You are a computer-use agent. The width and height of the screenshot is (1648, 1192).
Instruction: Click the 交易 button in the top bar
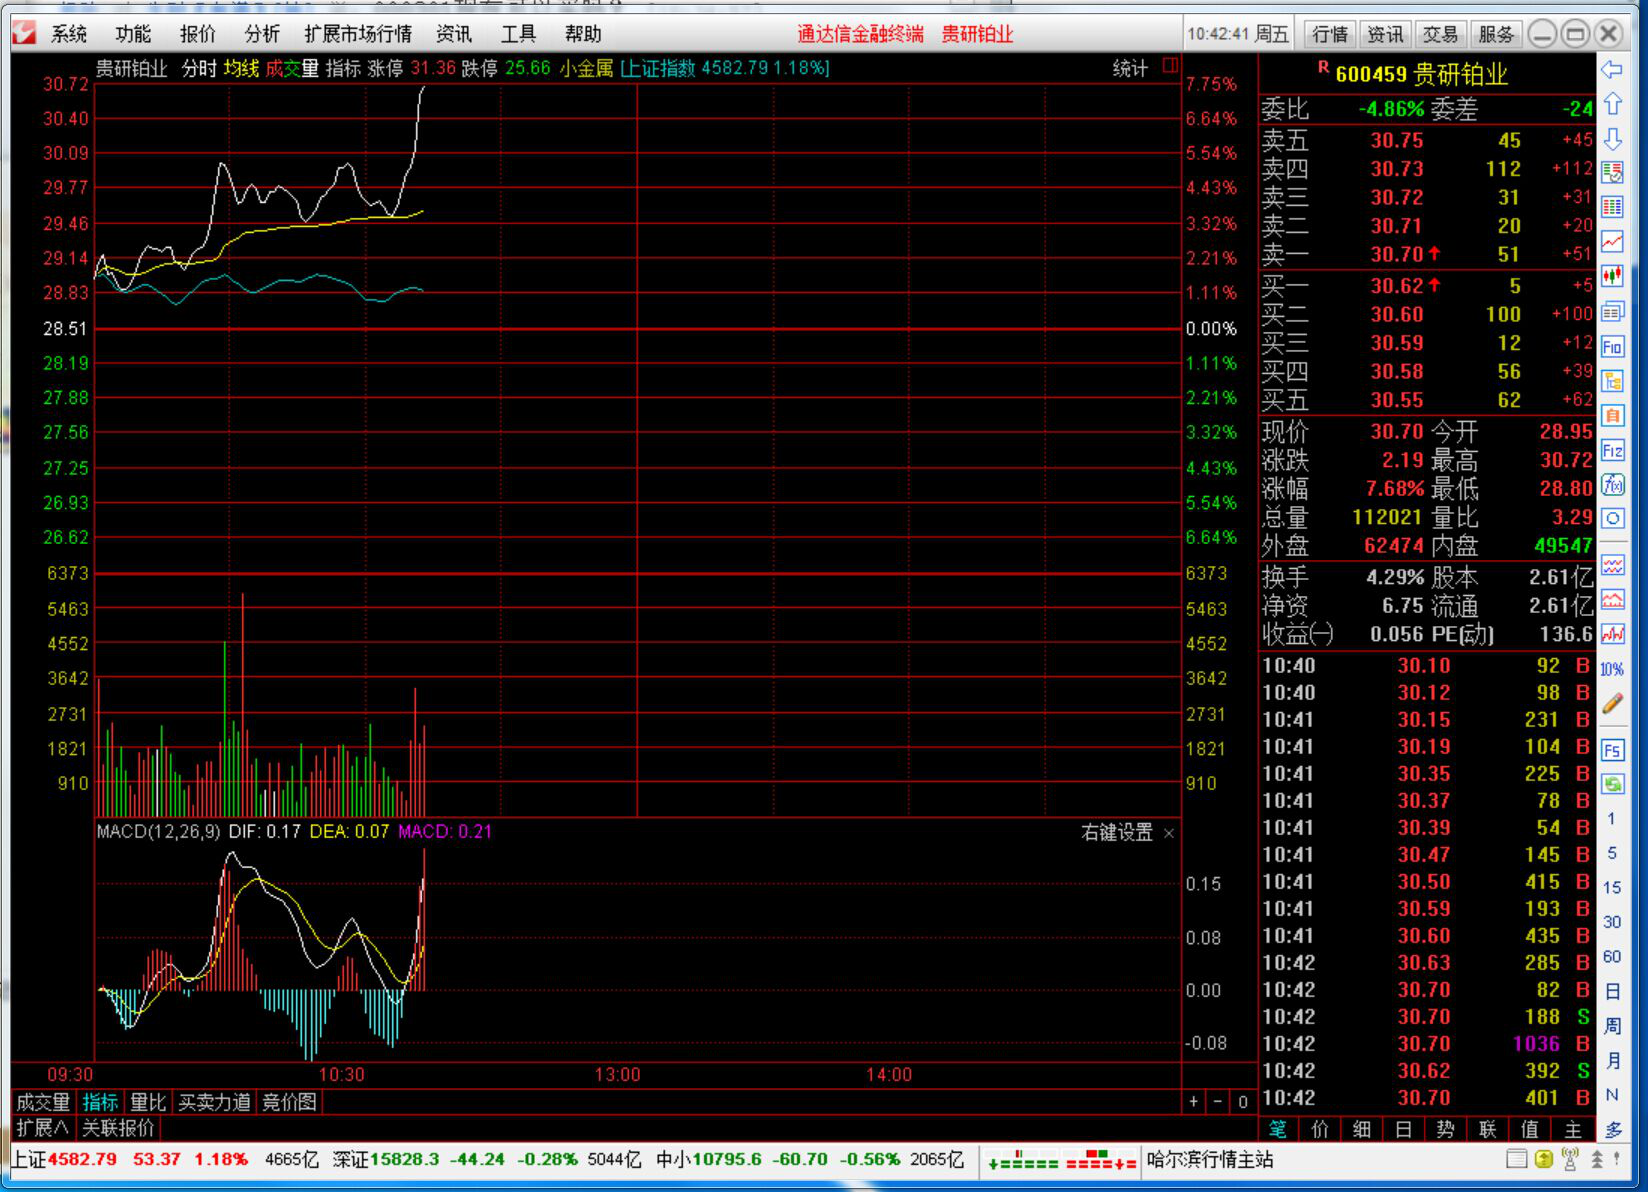[1440, 34]
